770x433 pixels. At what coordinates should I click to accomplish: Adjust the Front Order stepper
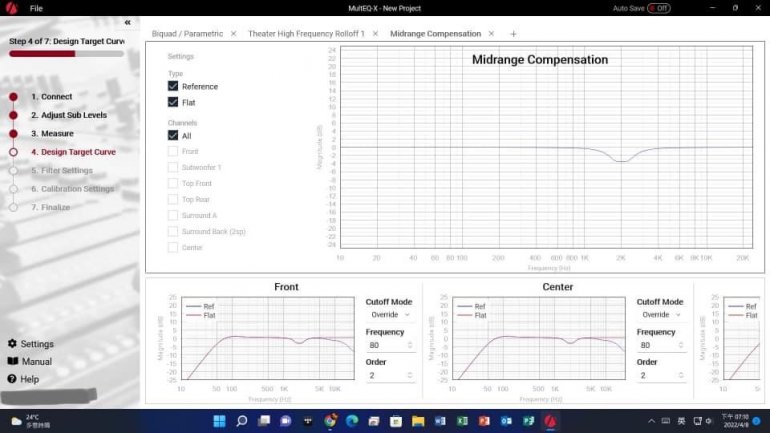coord(408,376)
